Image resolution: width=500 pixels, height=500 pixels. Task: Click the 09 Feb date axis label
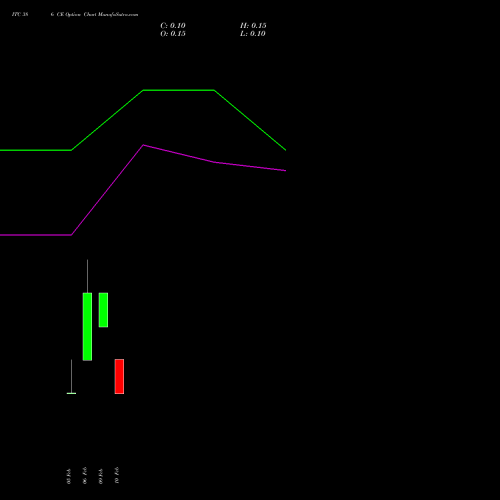point(101,476)
